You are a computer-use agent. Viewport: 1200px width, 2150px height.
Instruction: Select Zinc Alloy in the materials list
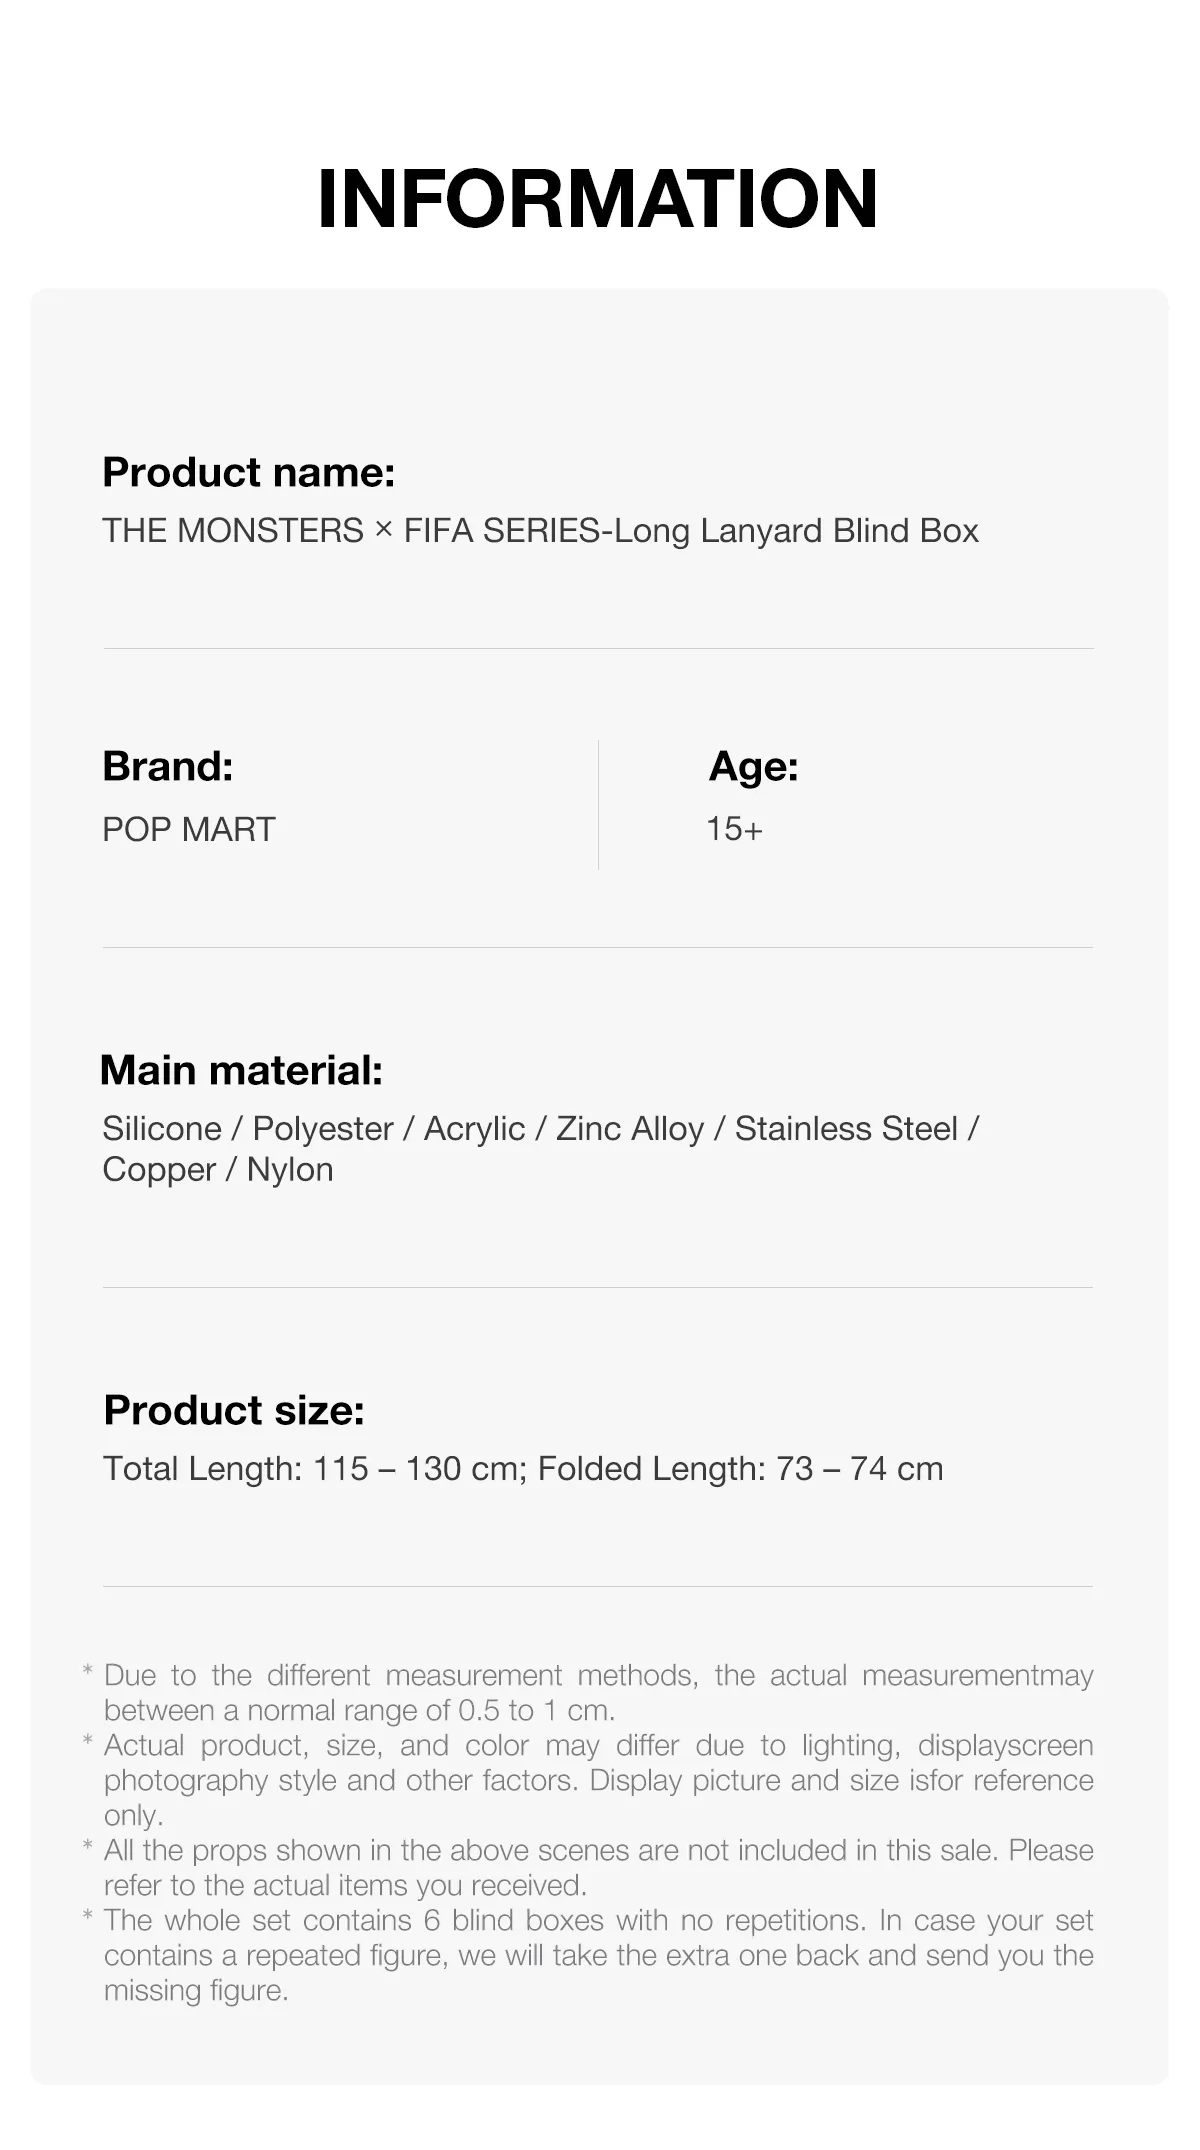[630, 1129]
